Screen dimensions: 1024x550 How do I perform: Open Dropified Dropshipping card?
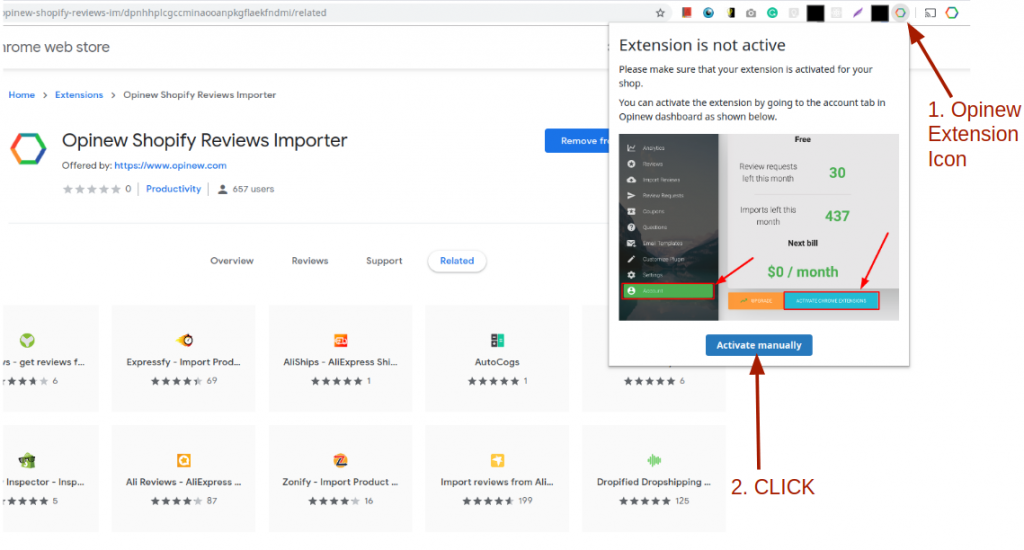tap(654, 478)
